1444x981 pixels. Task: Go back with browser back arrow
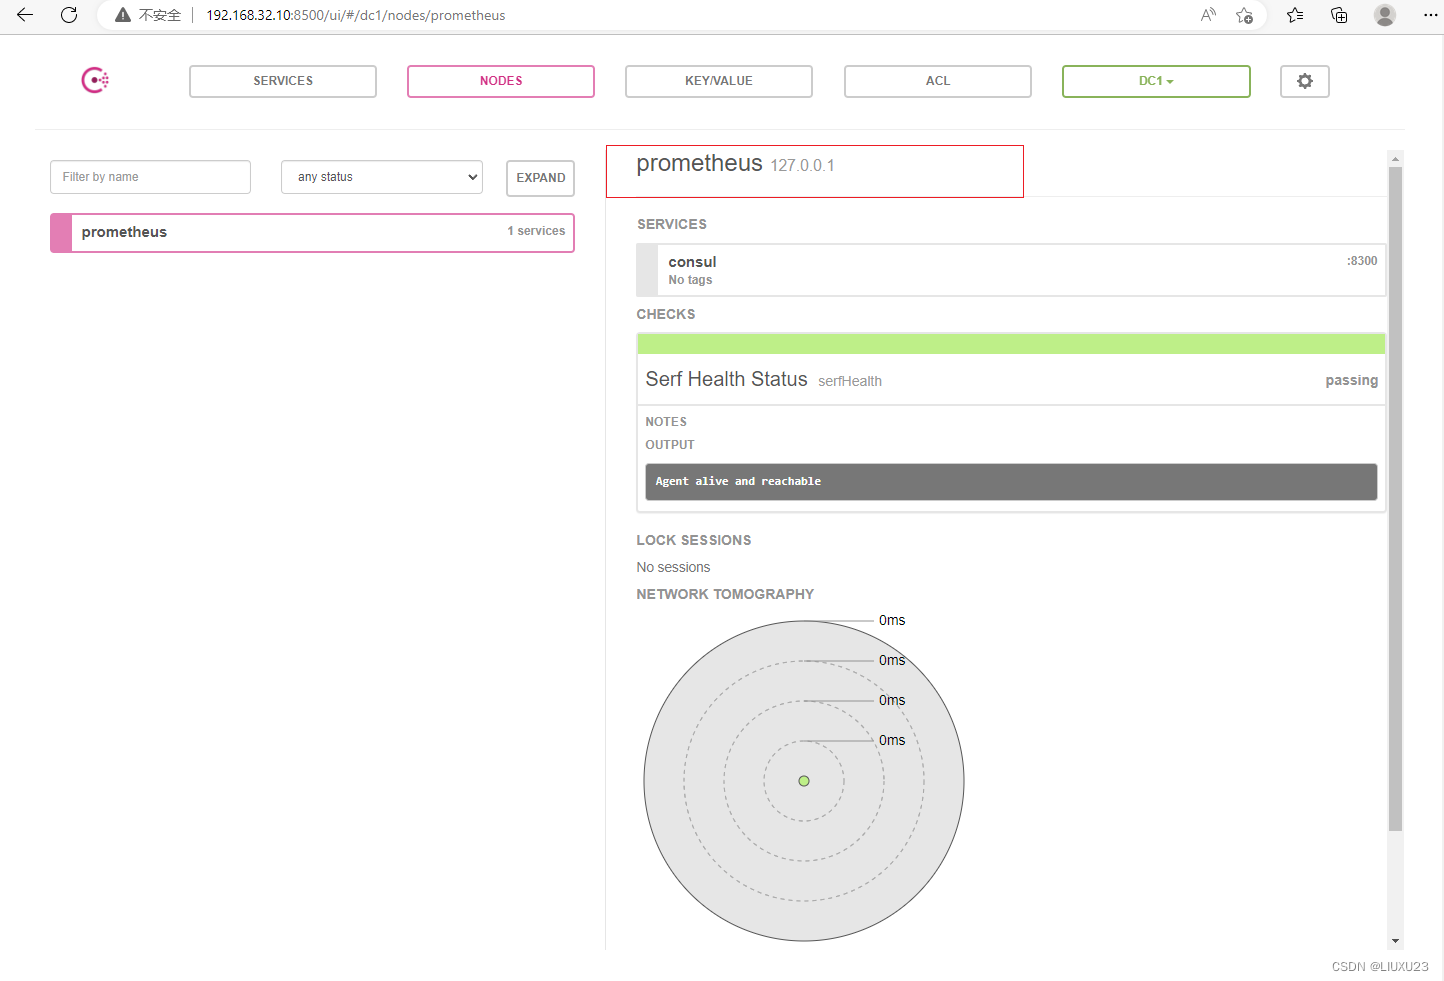(x=25, y=15)
